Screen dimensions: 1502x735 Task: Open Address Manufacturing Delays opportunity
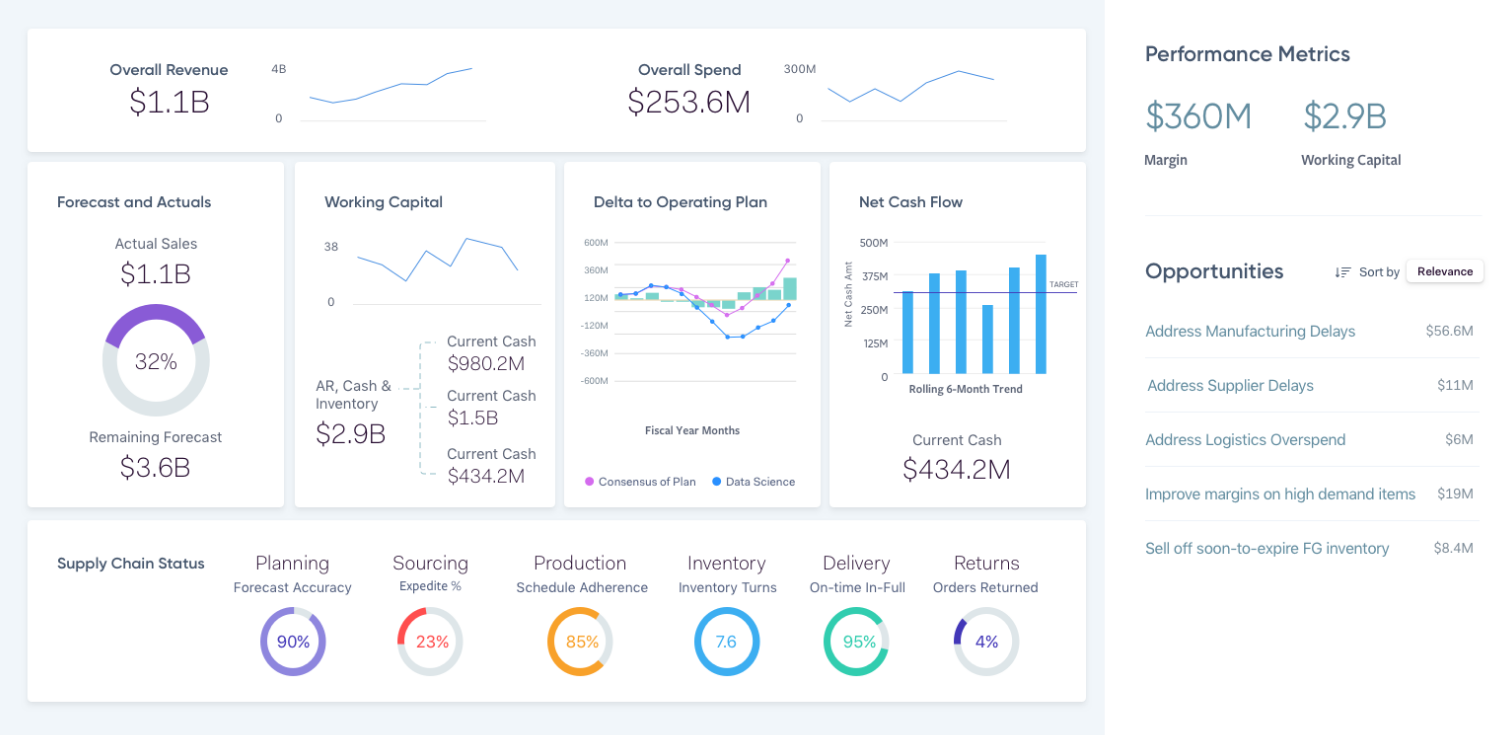pyautogui.click(x=1250, y=331)
